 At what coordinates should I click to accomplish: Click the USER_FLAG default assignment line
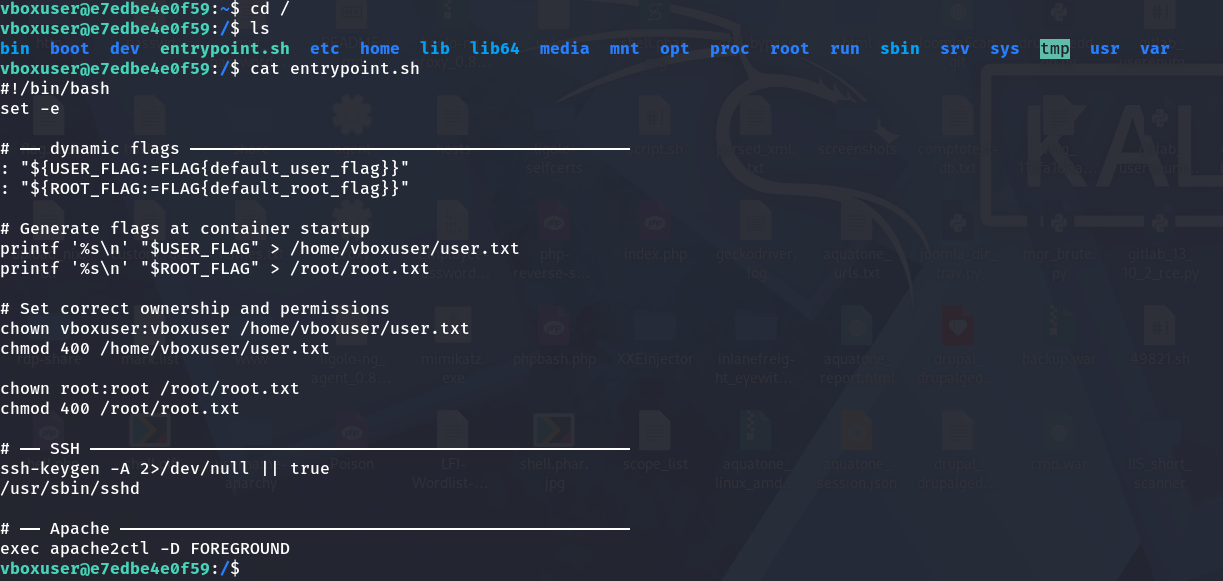[205, 168]
